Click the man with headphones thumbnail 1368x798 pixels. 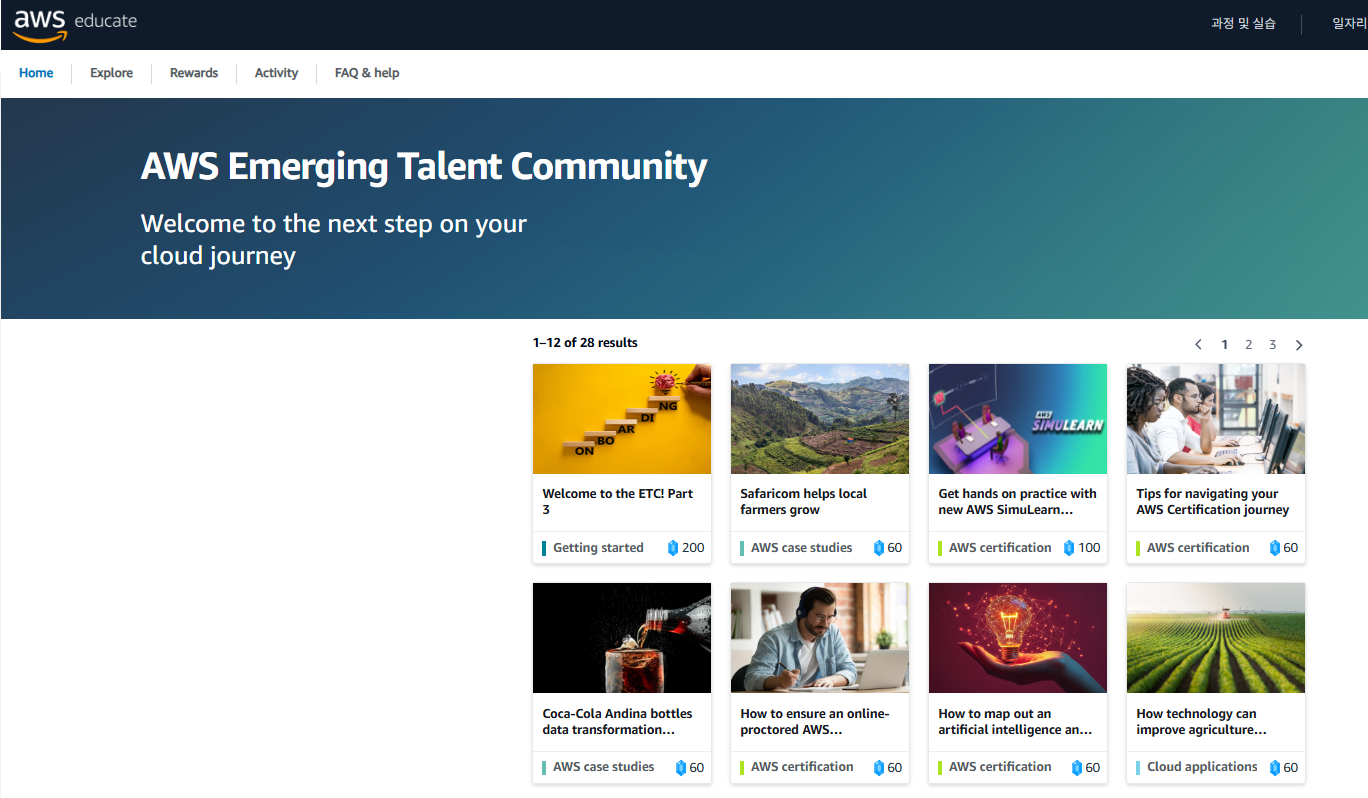point(820,638)
